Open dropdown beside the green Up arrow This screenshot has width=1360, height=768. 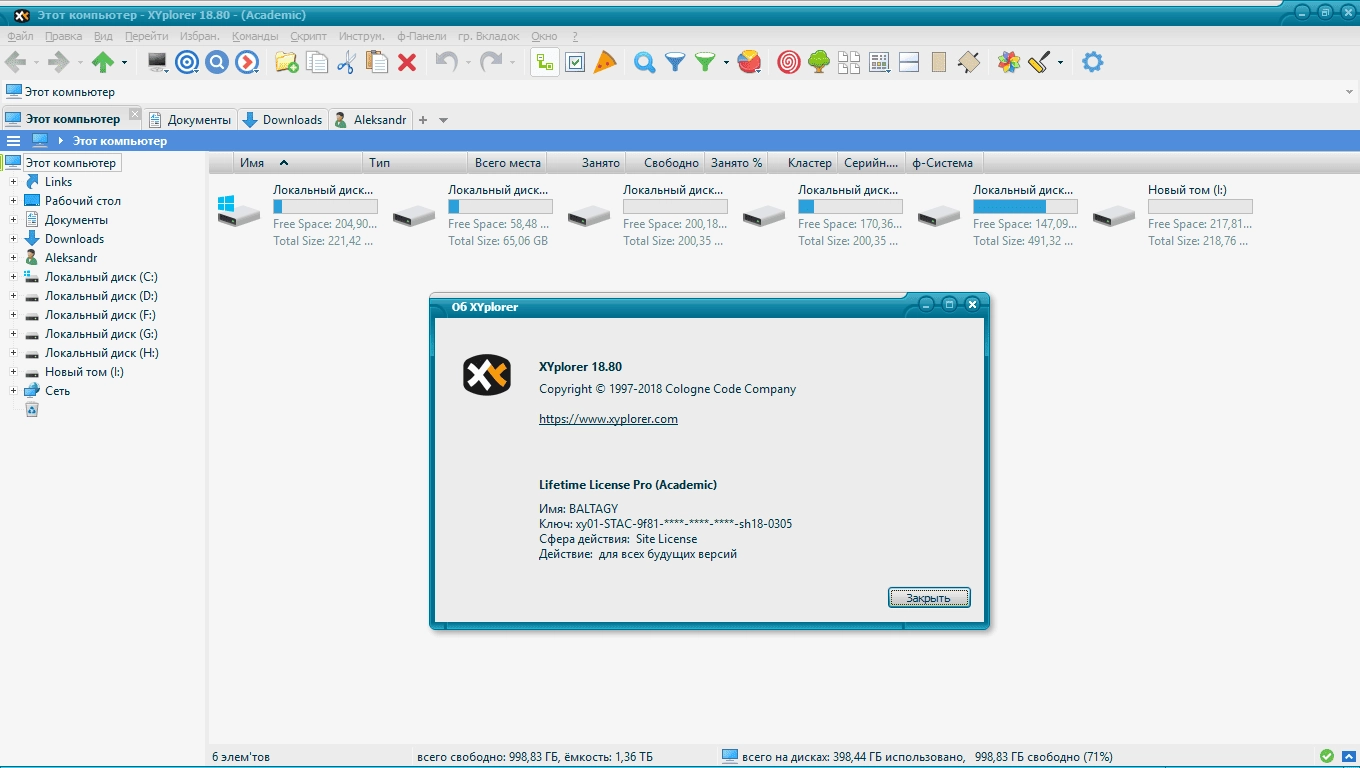[124, 62]
